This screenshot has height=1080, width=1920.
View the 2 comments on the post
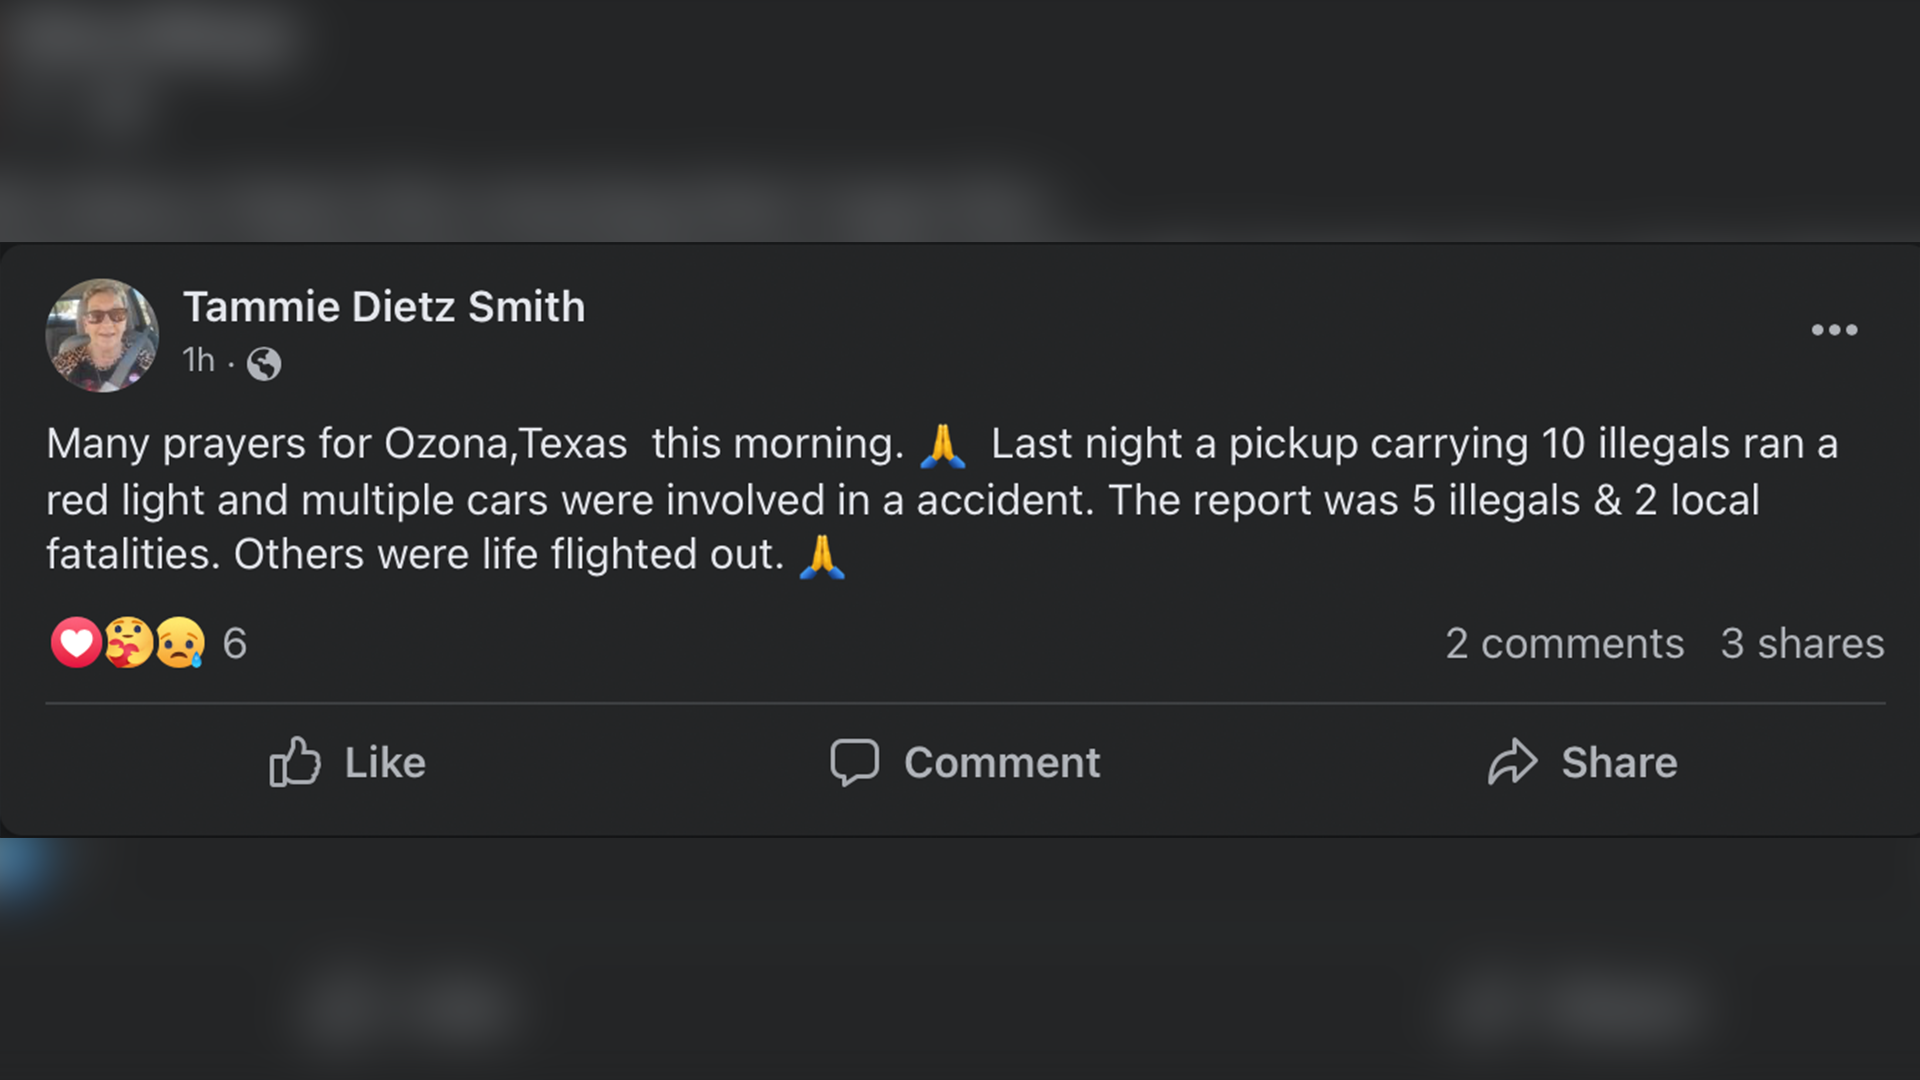[1564, 643]
